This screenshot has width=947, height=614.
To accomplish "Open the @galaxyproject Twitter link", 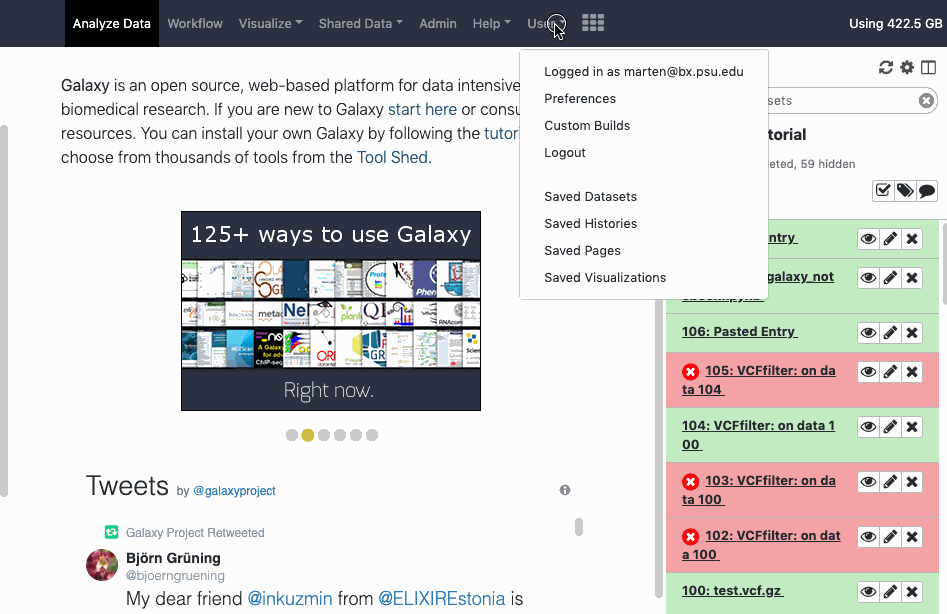I will pos(234,491).
